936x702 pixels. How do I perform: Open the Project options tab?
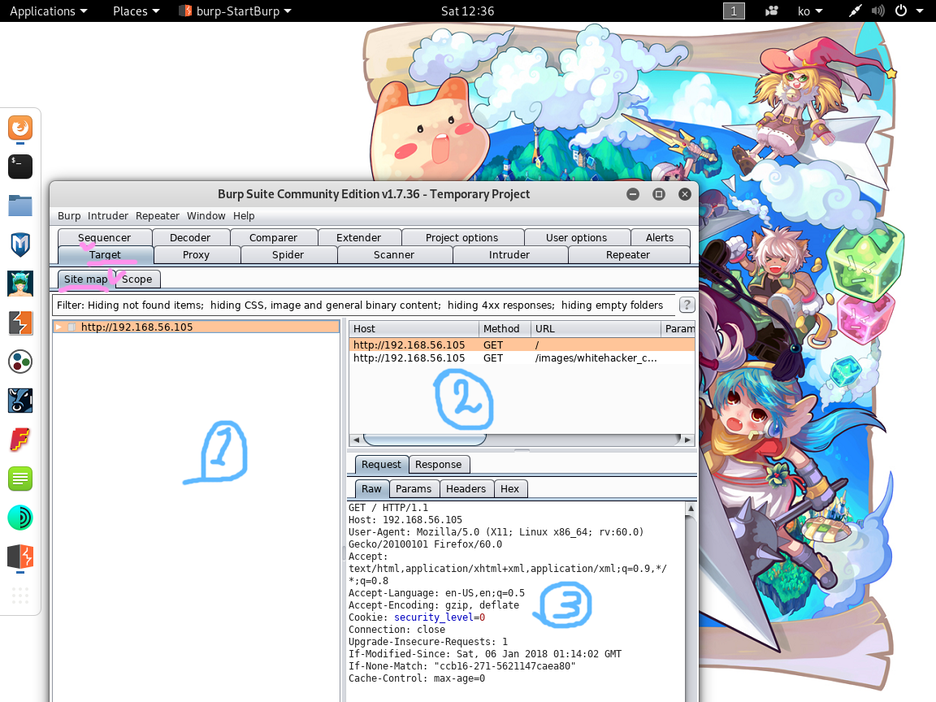click(462, 238)
